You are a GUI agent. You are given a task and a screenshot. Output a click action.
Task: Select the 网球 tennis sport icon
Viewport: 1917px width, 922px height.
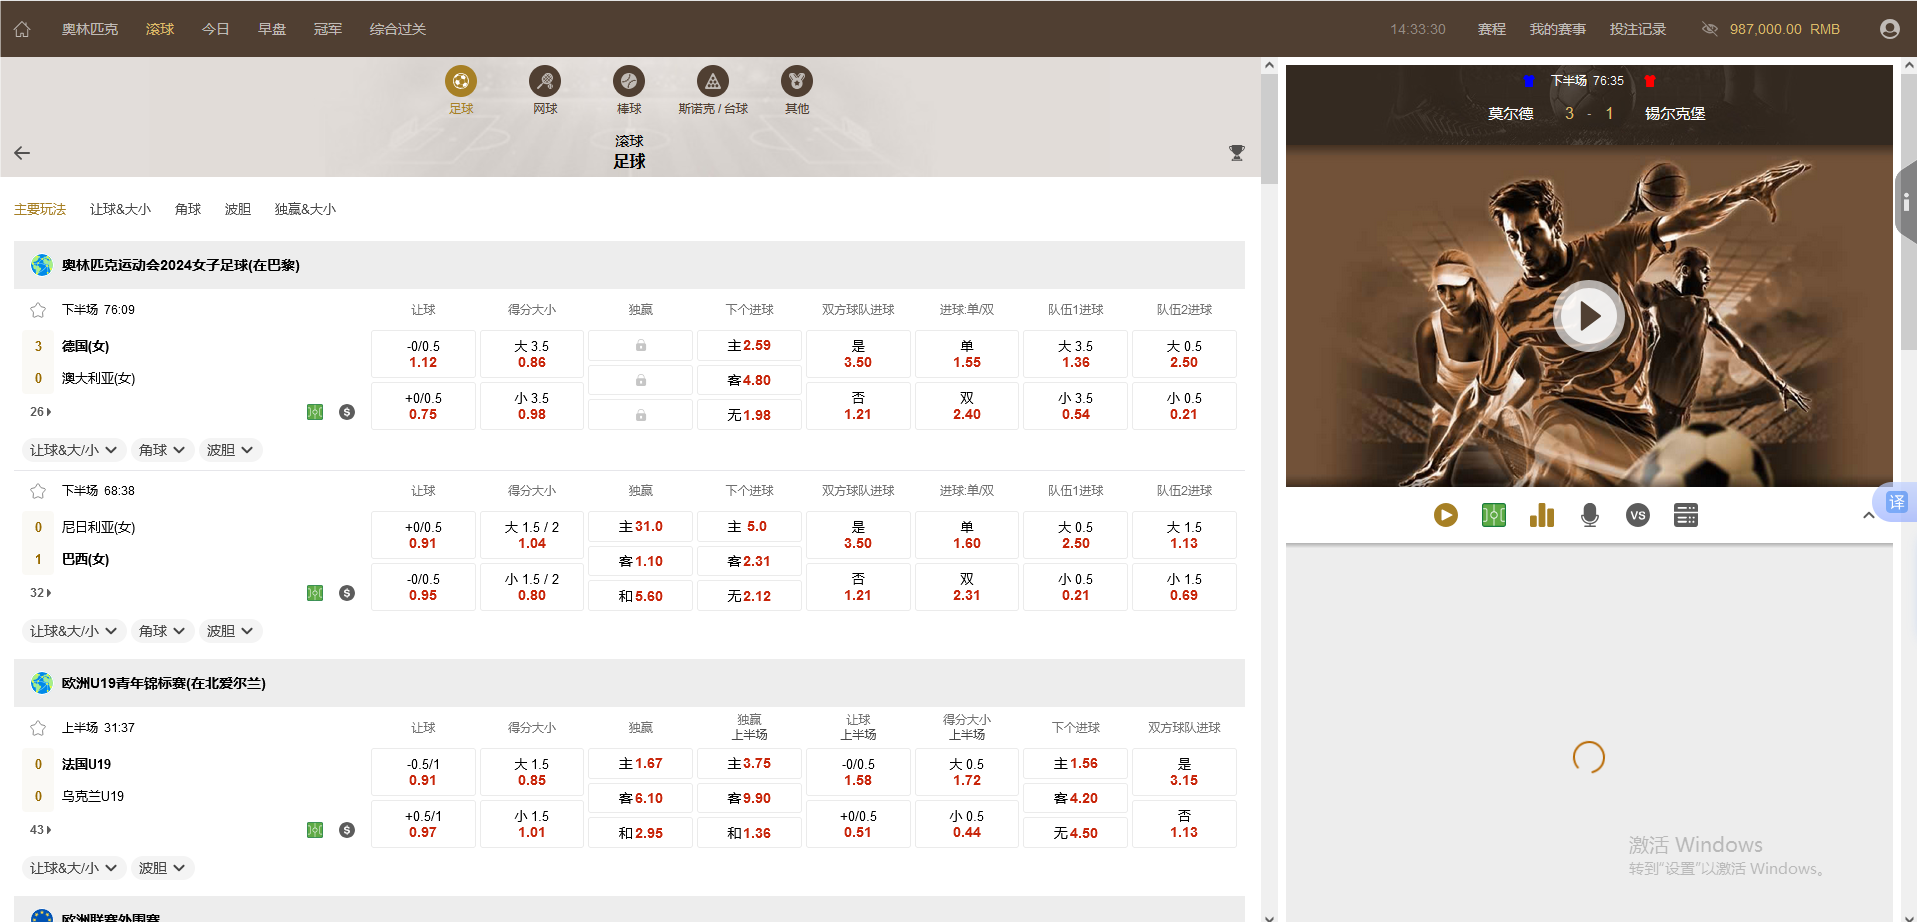pos(545,81)
